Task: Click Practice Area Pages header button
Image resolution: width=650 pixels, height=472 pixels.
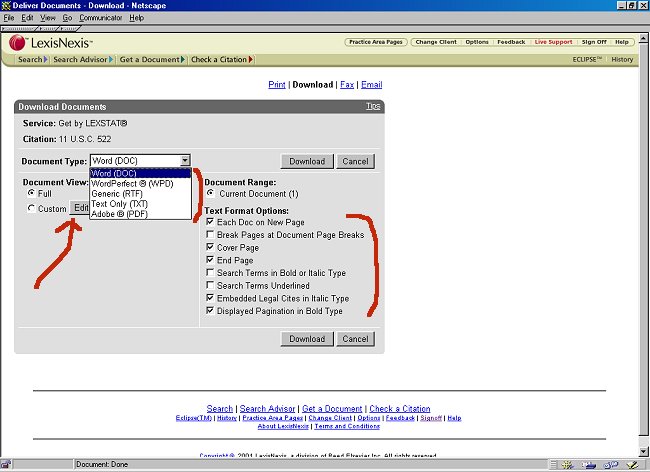Action: (376, 42)
